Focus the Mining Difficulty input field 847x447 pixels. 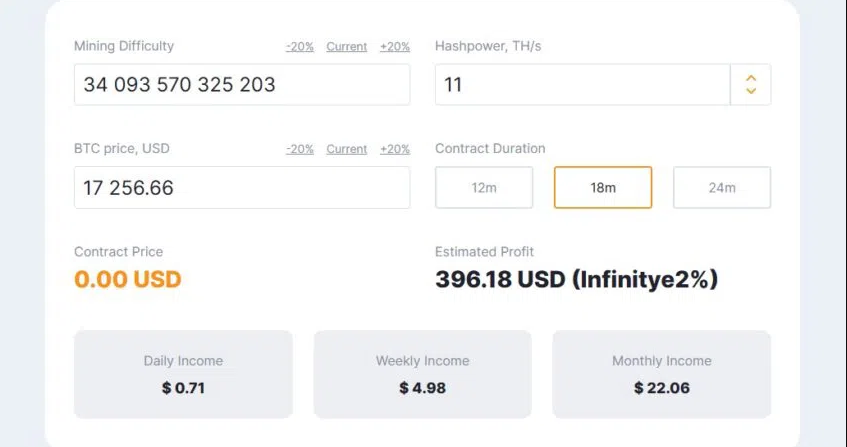coord(241,85)
